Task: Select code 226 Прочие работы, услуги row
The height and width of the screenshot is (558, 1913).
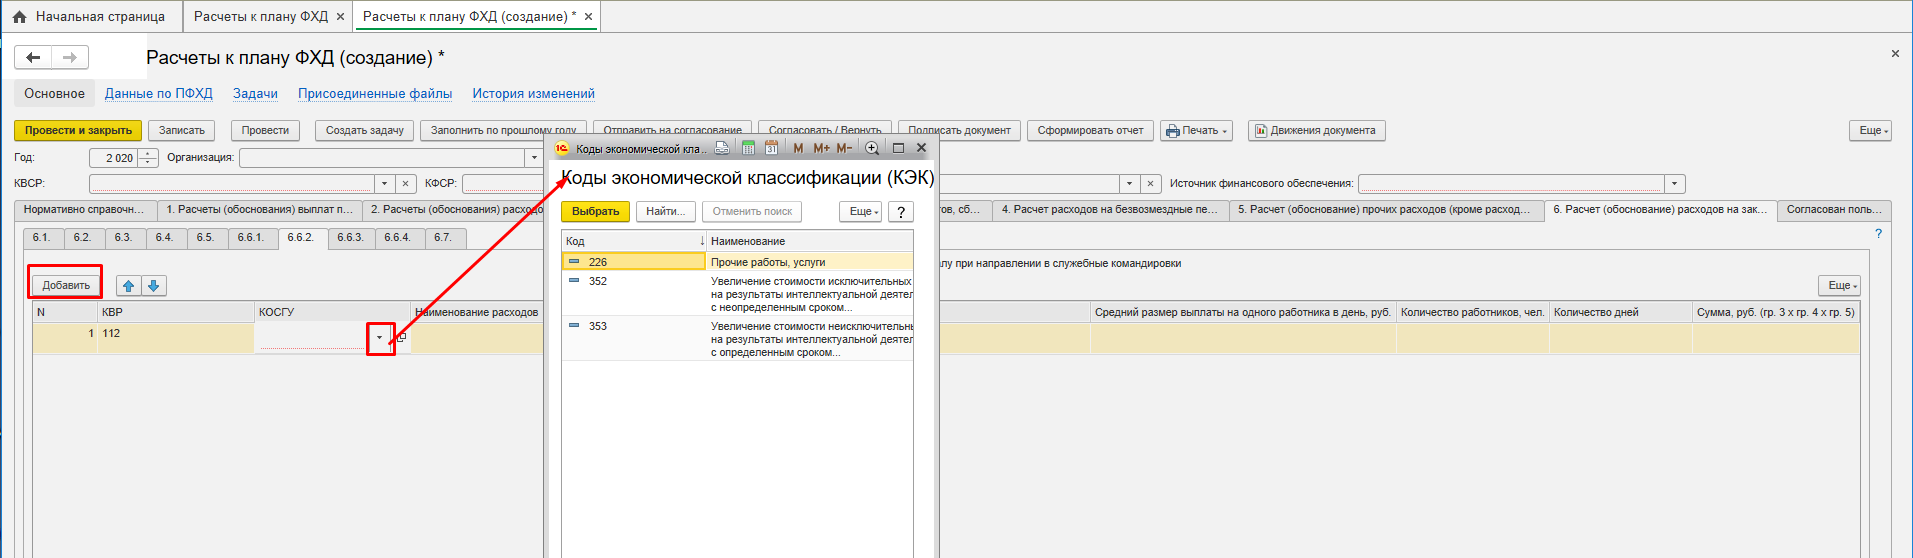Action: click(x=737, y=262)
